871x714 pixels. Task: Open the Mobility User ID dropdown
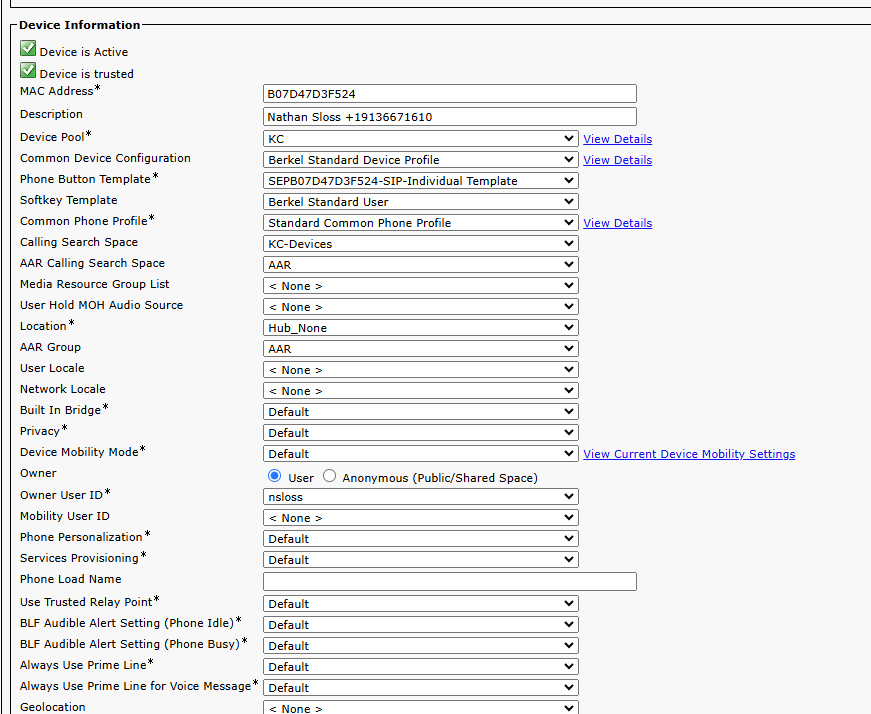(x=421, y=518)
